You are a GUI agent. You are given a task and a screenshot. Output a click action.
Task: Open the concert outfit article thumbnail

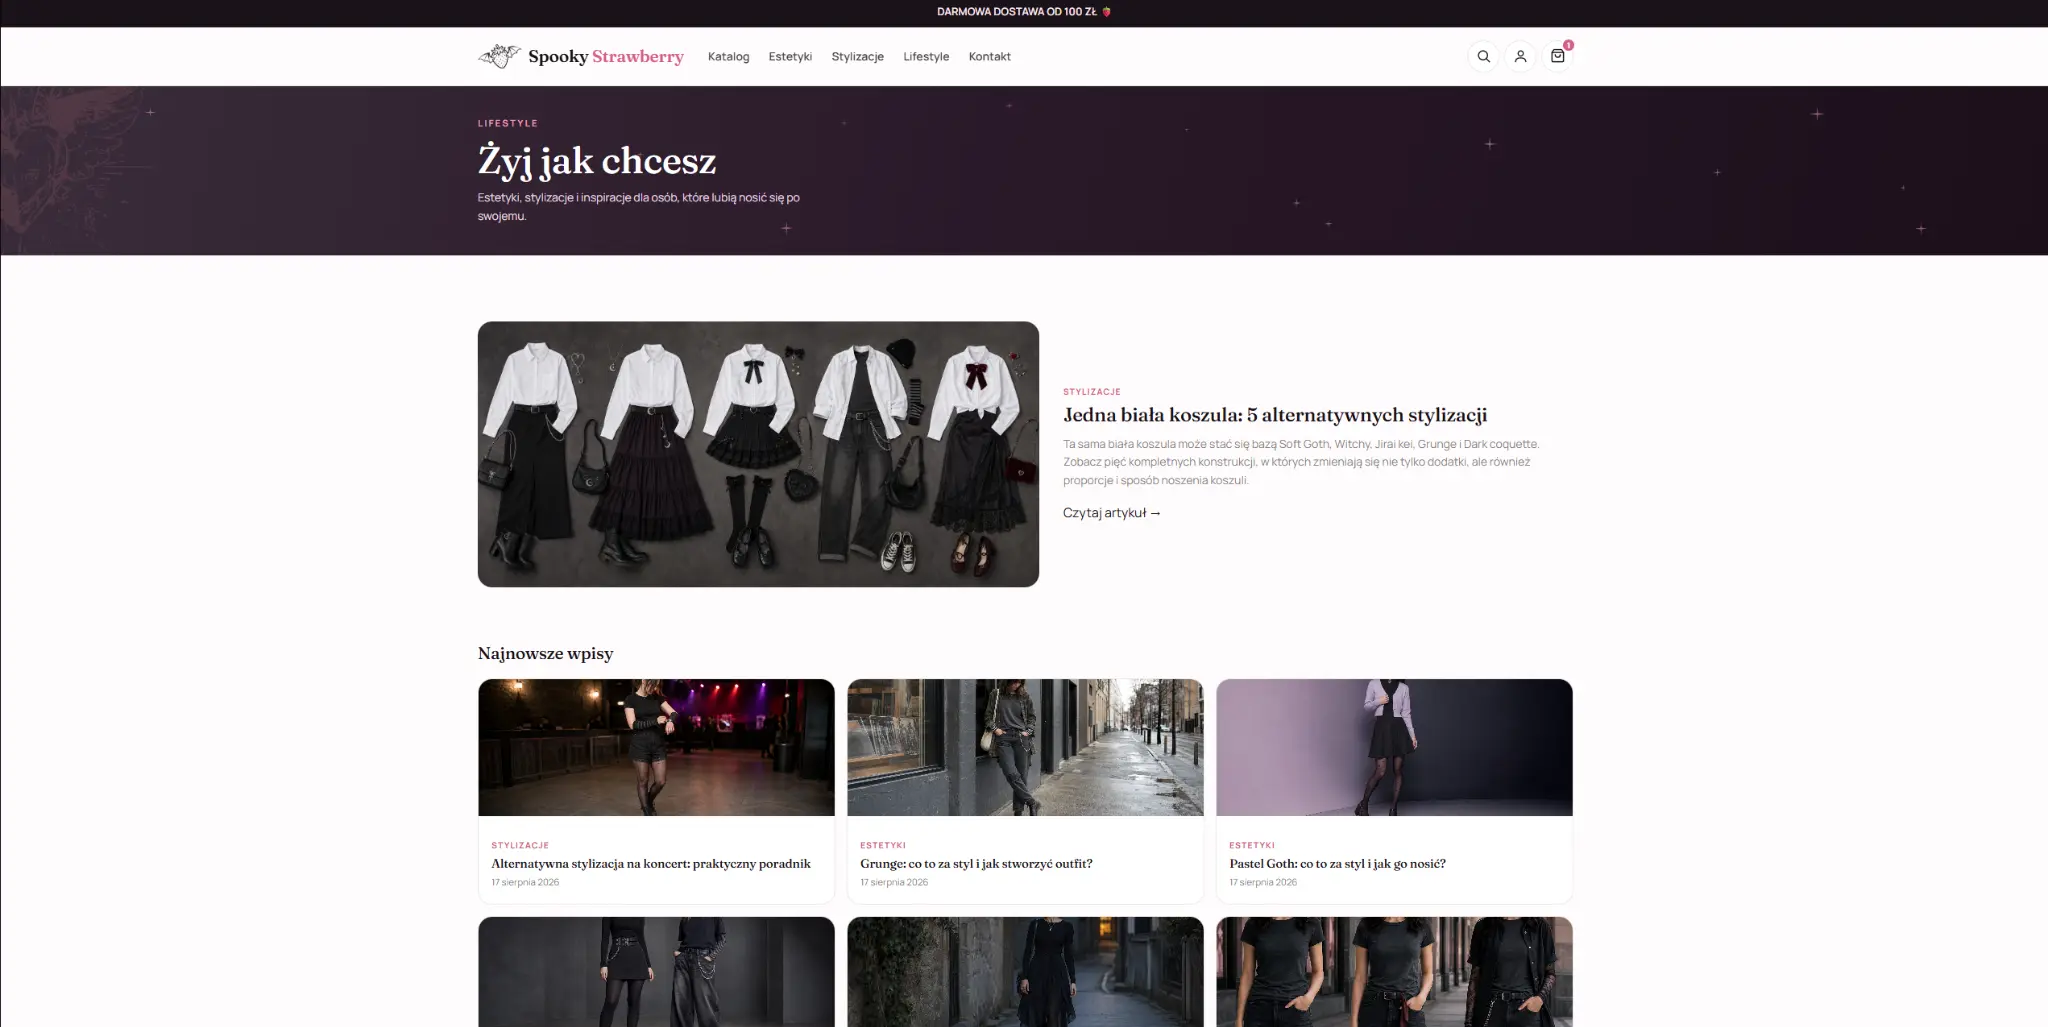[656, 747]
